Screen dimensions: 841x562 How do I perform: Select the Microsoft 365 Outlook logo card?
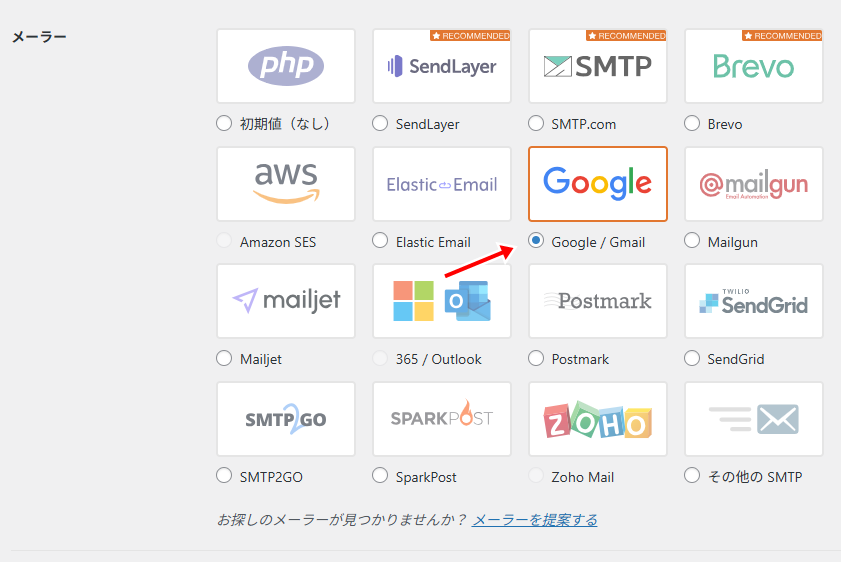click(x=442, y=301)
